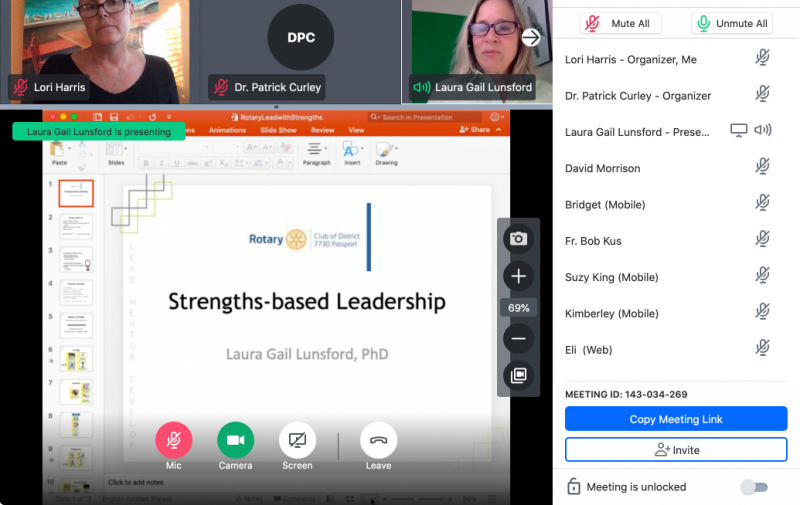Click the Invite button
The height and width of the screenshot is (505, 800).
(x=676, y=450)
